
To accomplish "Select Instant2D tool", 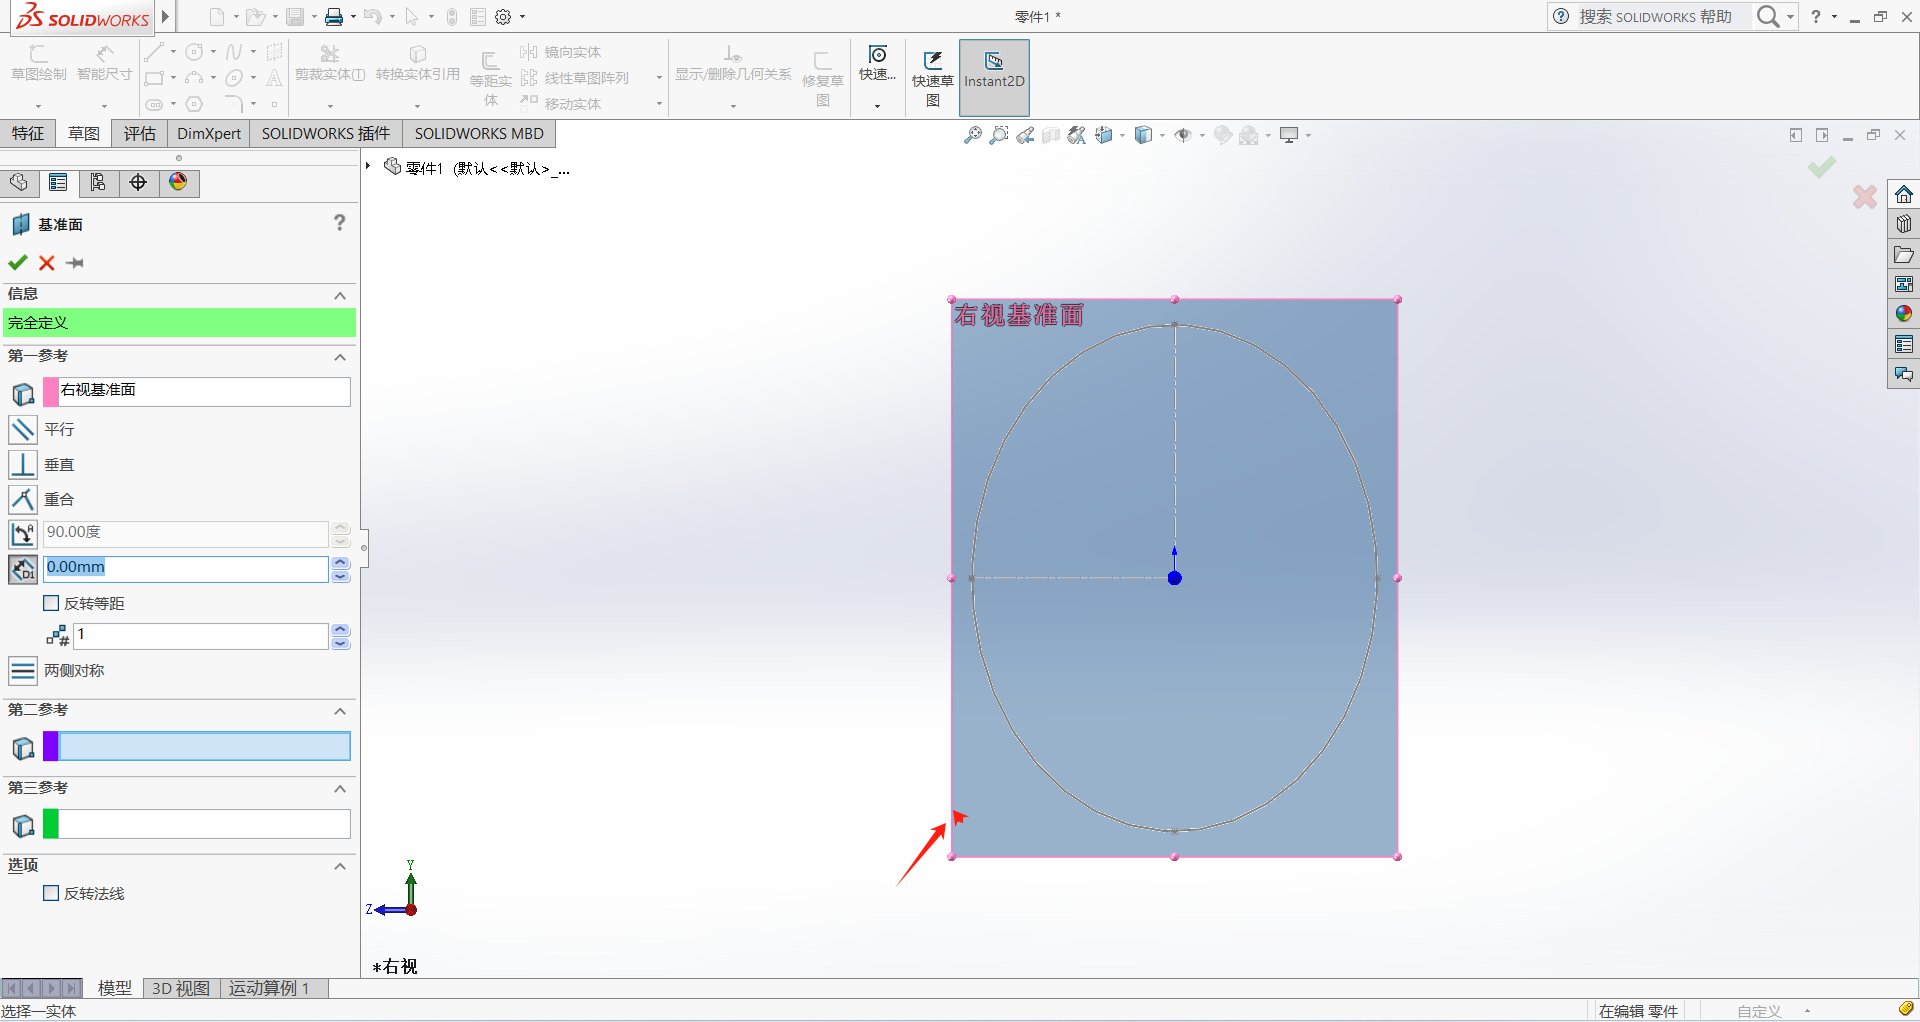I will [994, 78].
